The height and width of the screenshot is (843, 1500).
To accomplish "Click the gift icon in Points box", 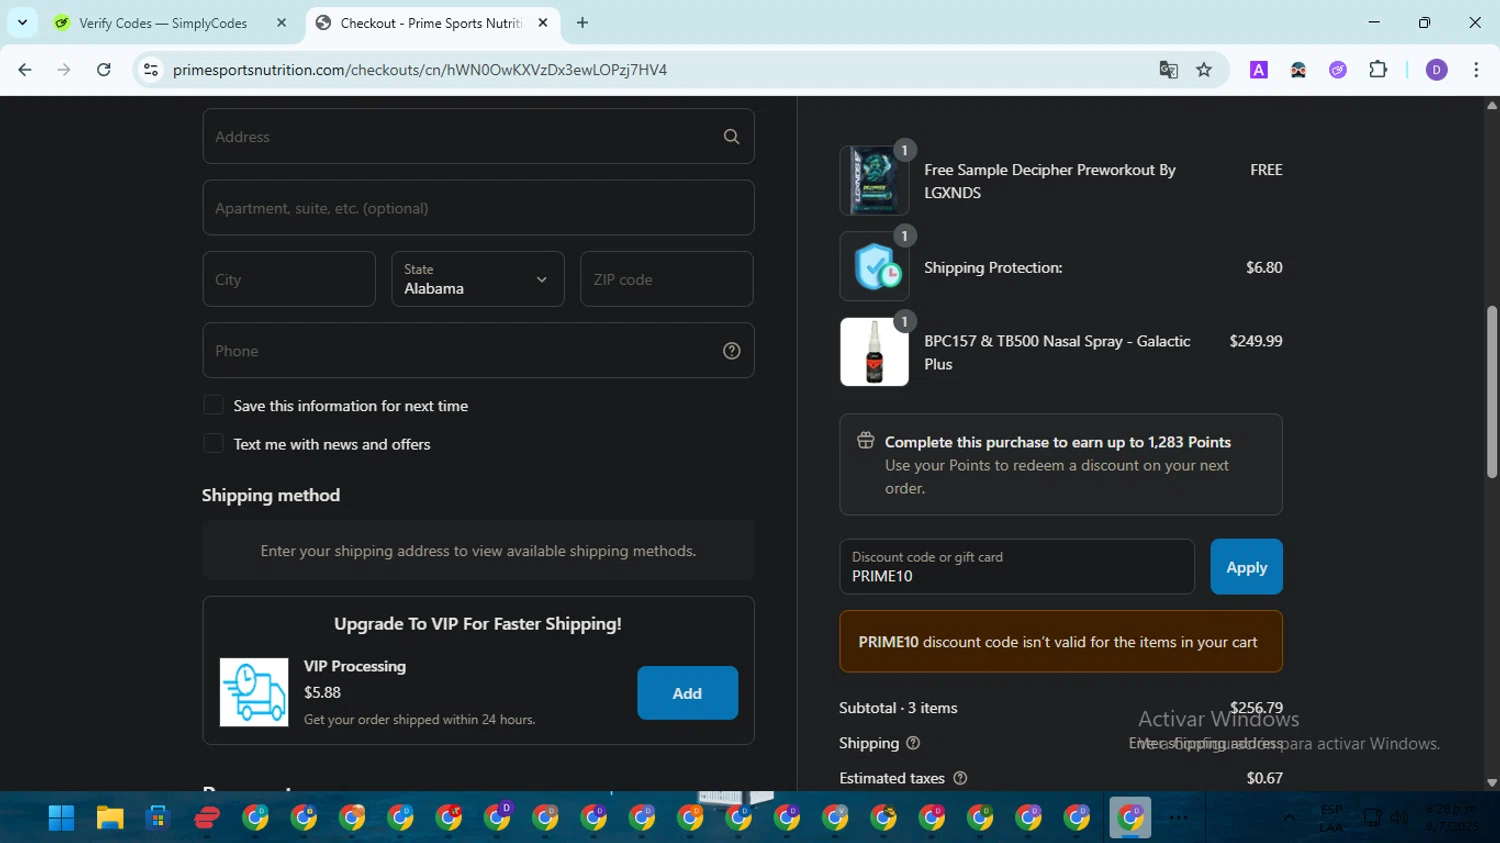I will click(866, 441).
